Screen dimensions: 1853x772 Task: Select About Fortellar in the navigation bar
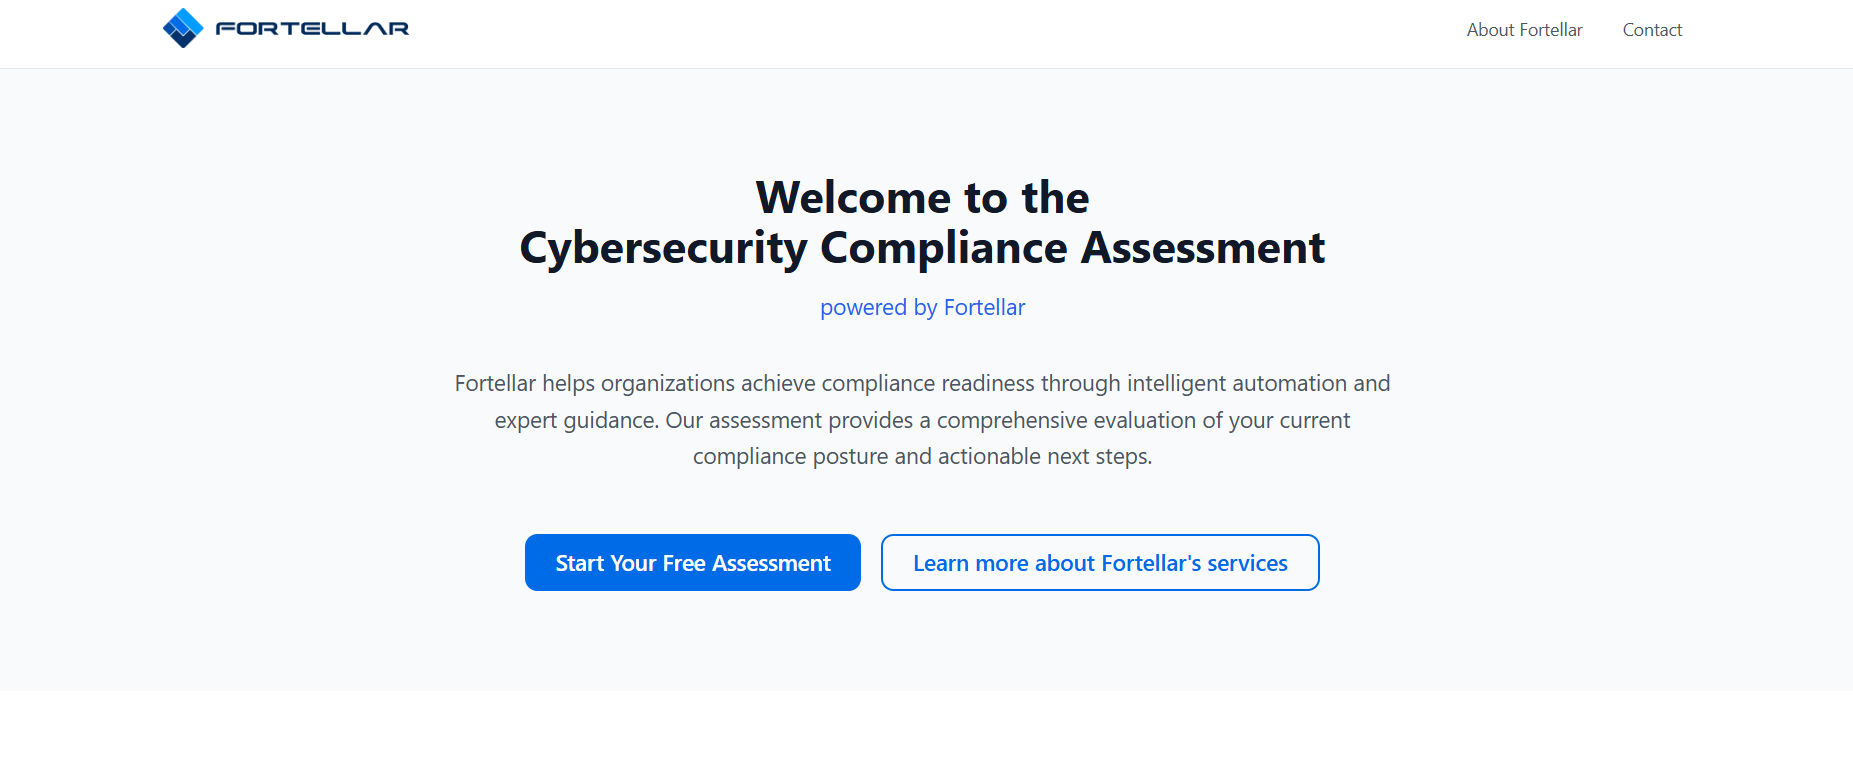1524,30
